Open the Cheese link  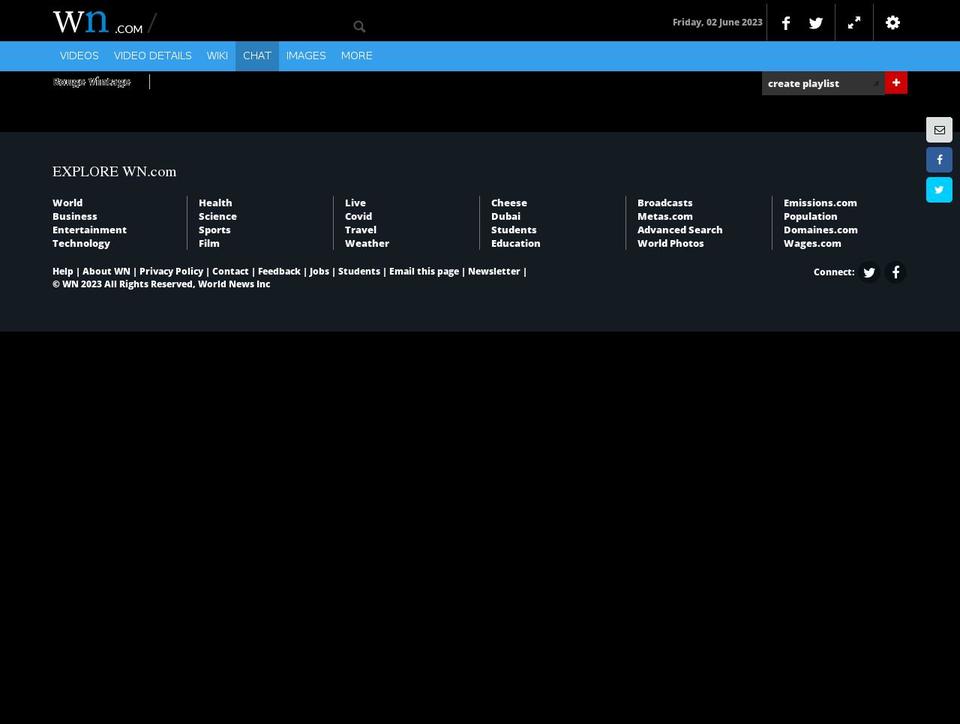click(x=509, y=203)
